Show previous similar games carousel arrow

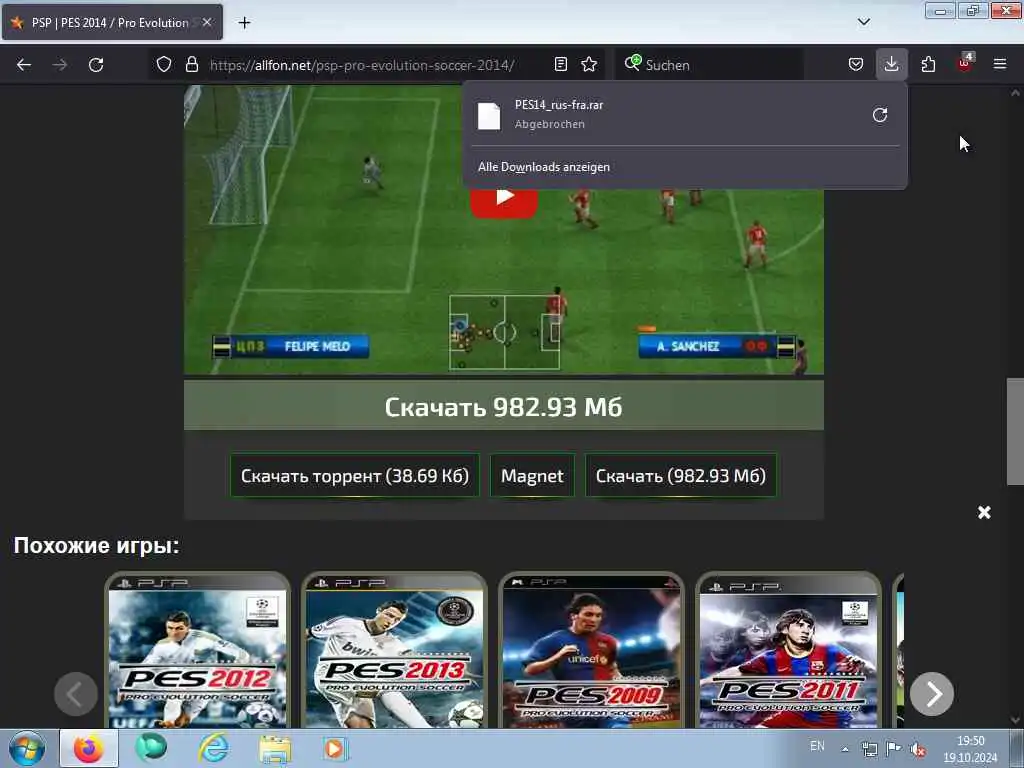pos(76,694)
